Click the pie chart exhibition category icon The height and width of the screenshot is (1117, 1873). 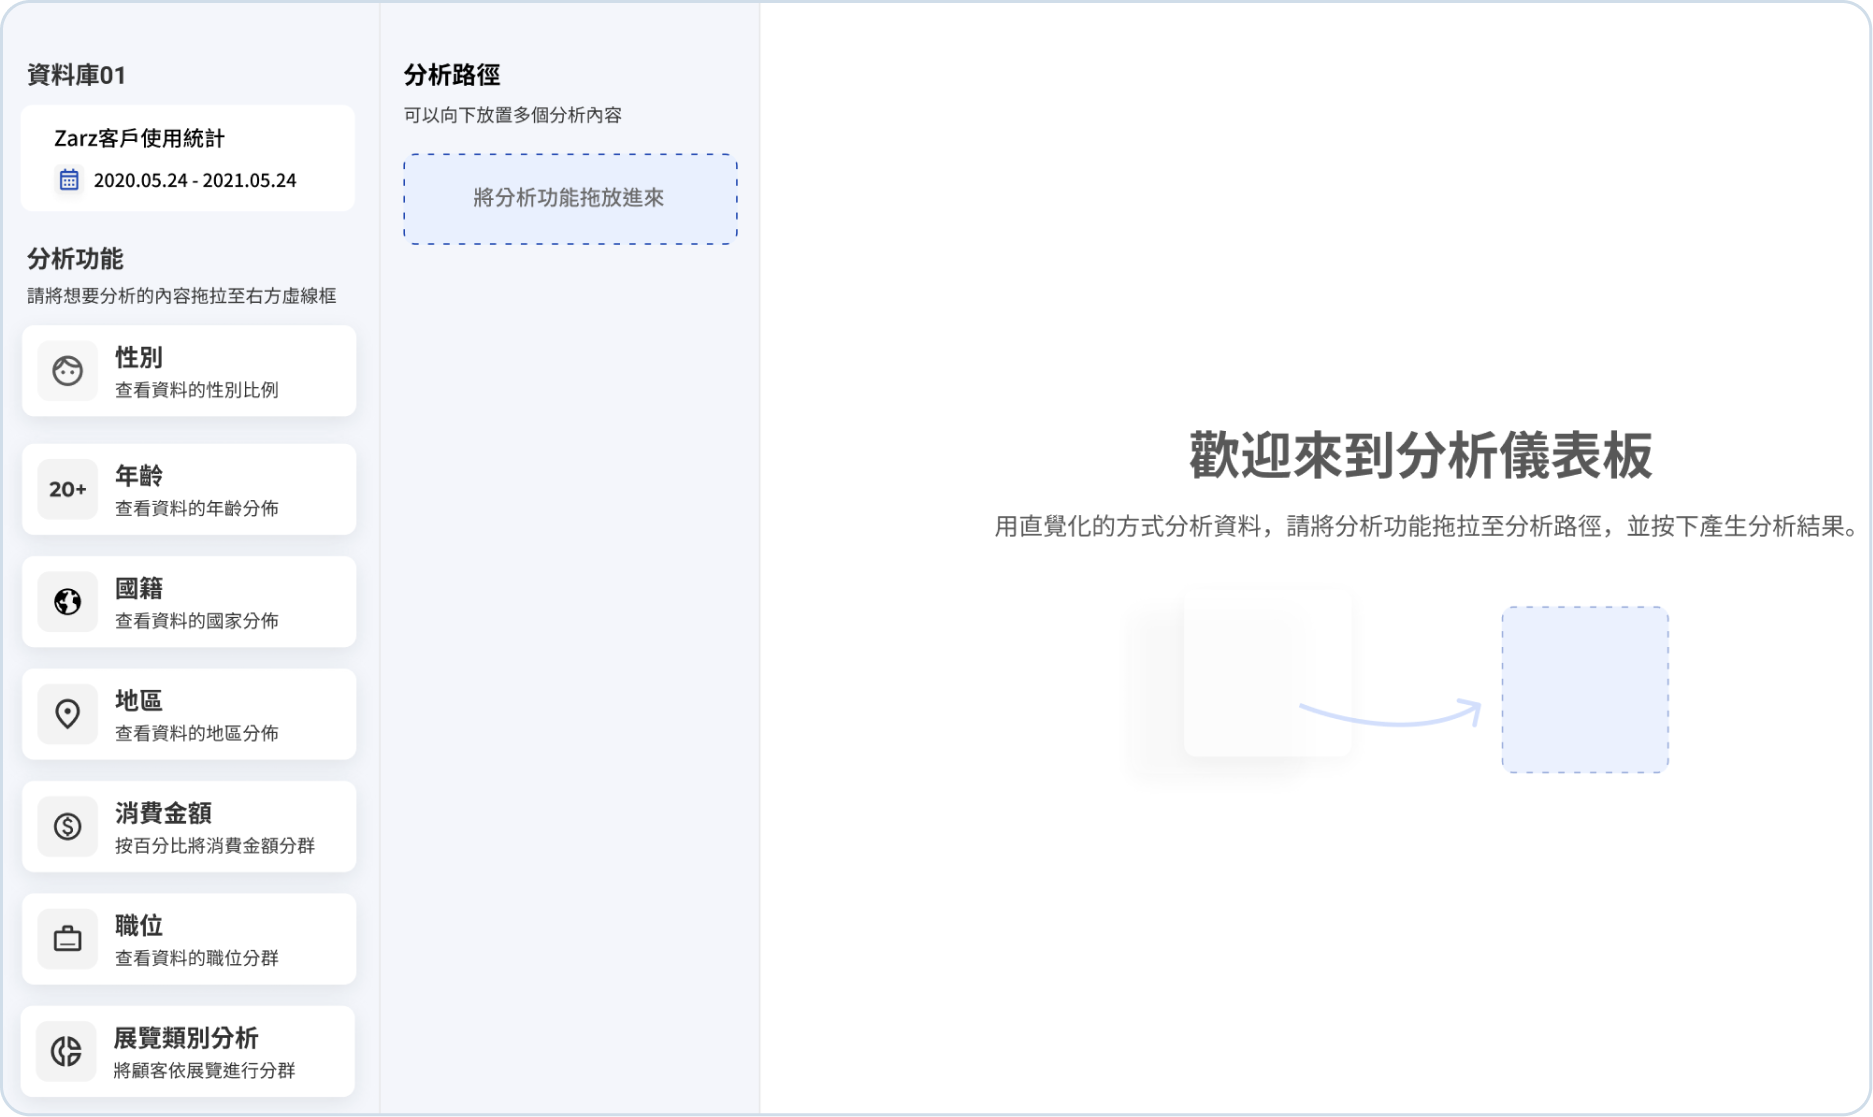pyautogui.click(x=67, y=1051)
